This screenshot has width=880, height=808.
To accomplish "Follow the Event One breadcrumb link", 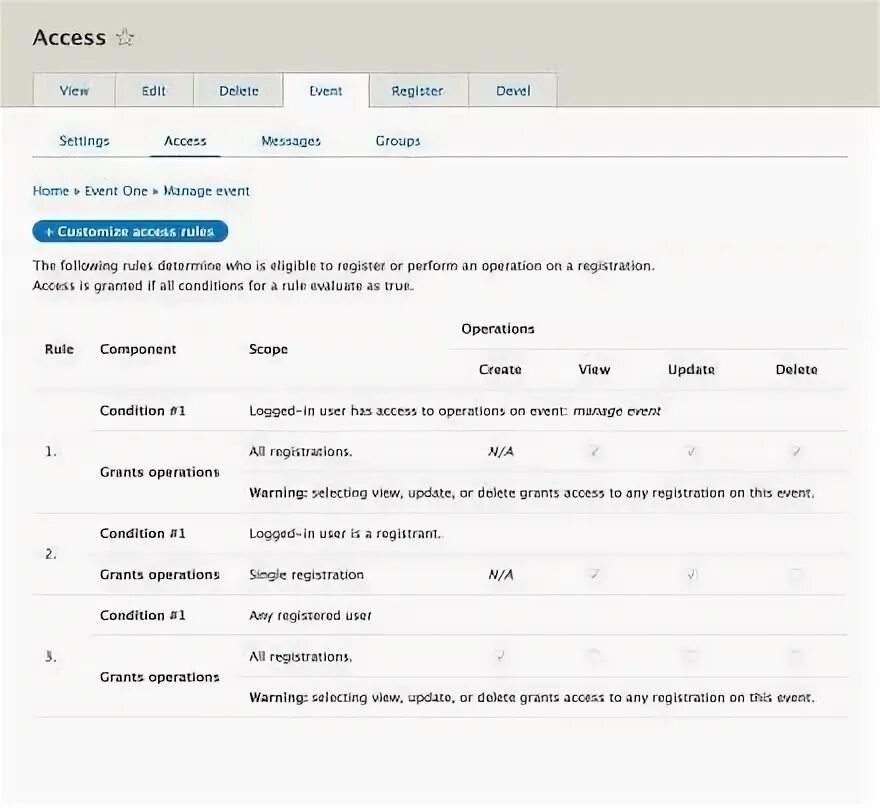I will (x=116, y=191).
